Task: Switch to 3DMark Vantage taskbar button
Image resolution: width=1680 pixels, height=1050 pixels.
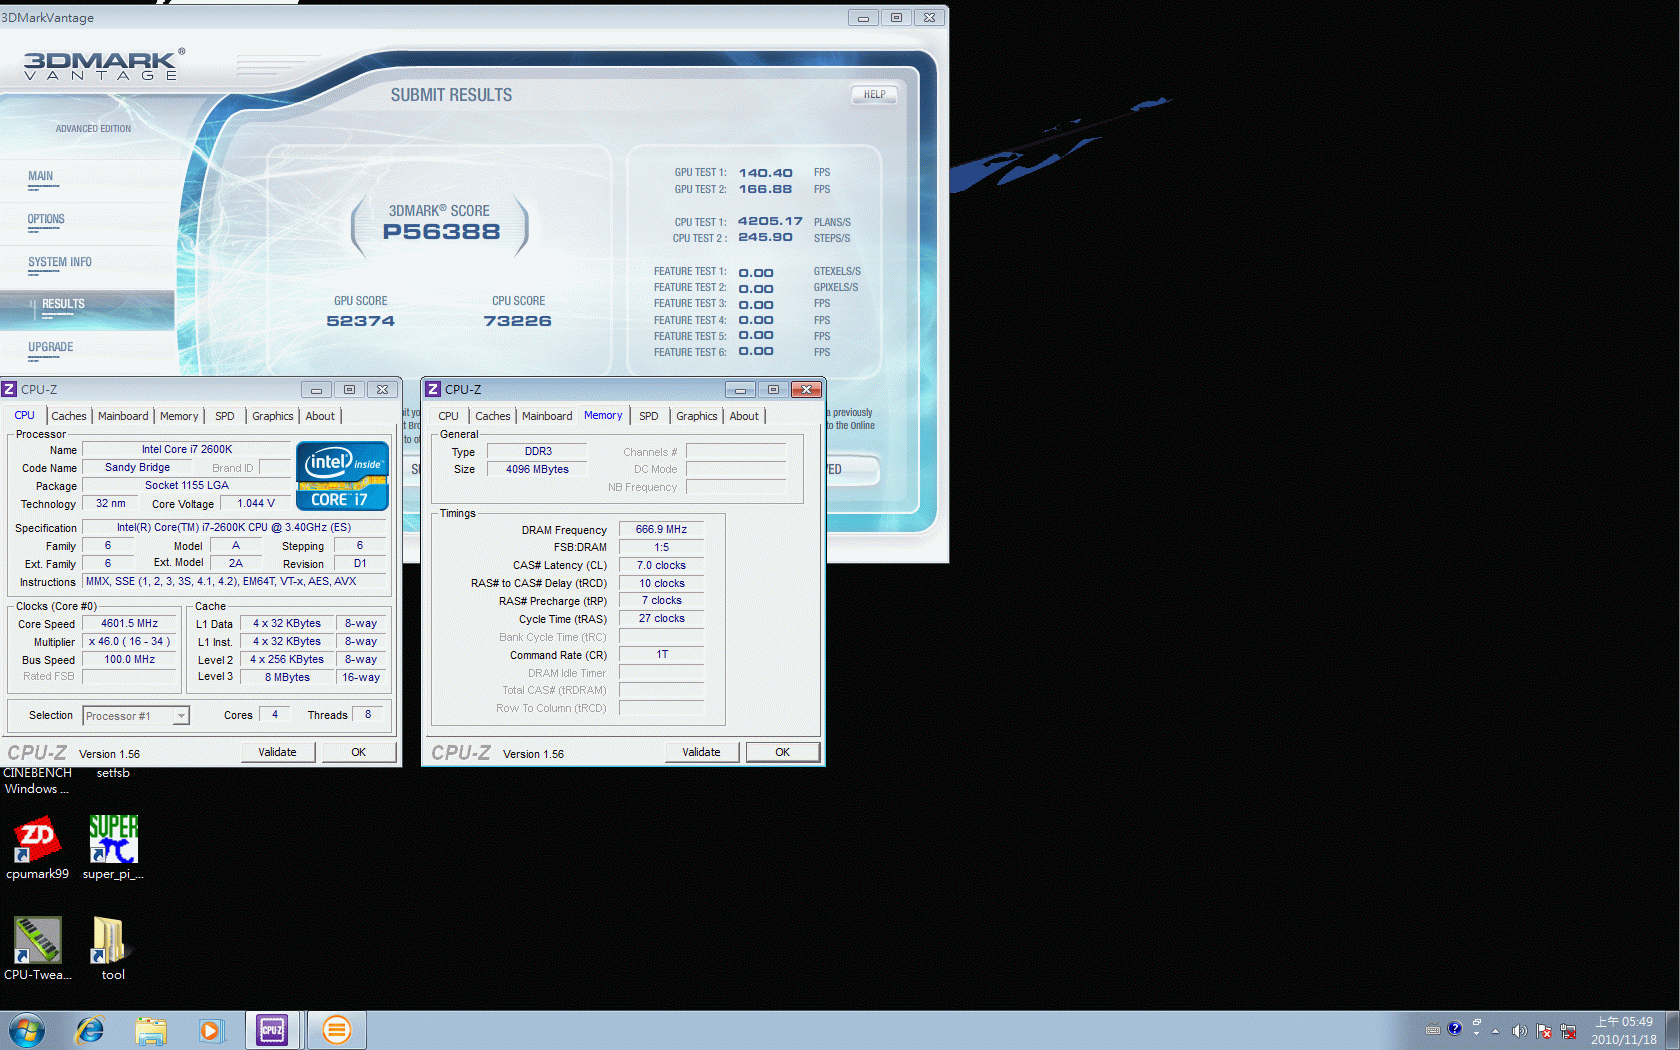Action: point(336,1030)
